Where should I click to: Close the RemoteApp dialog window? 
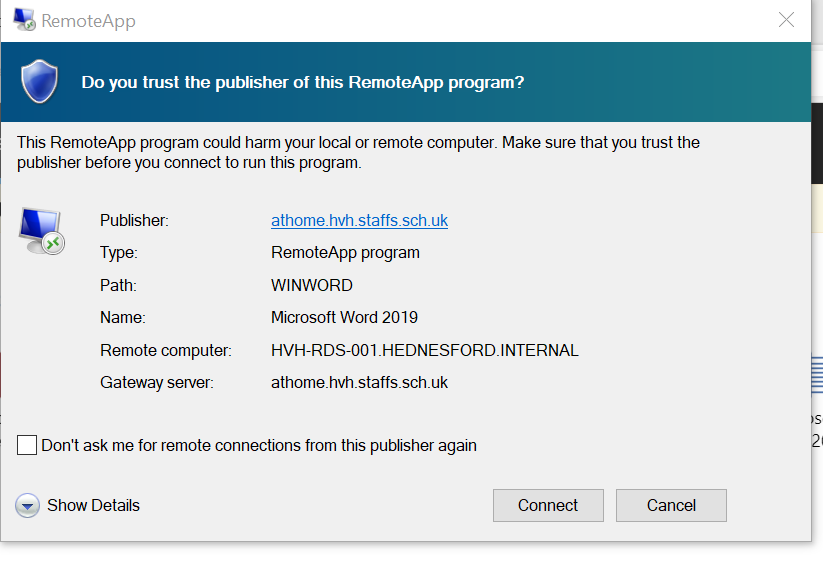point(786,20)
